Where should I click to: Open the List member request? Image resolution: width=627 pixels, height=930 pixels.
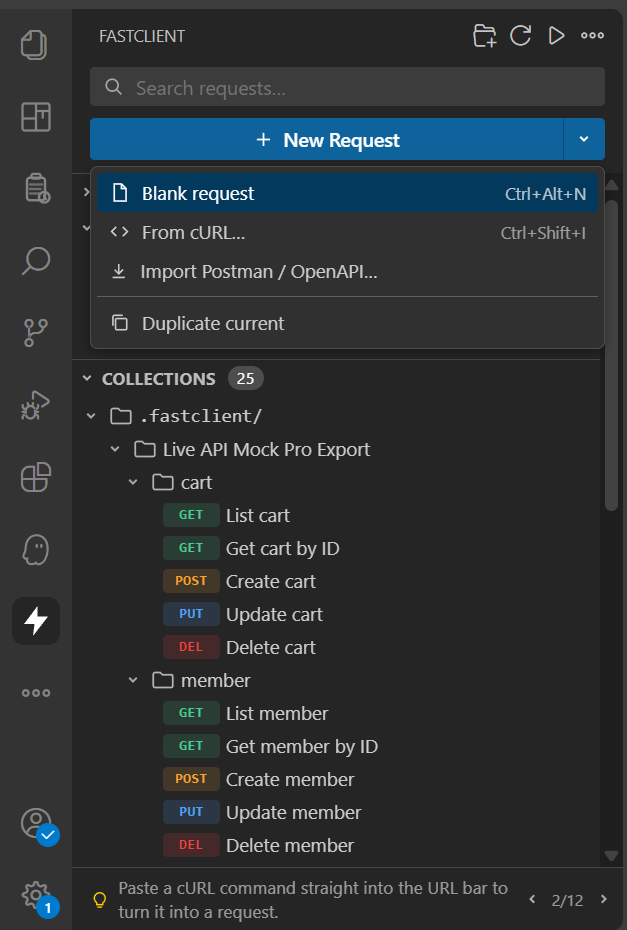tap(276, 713)
